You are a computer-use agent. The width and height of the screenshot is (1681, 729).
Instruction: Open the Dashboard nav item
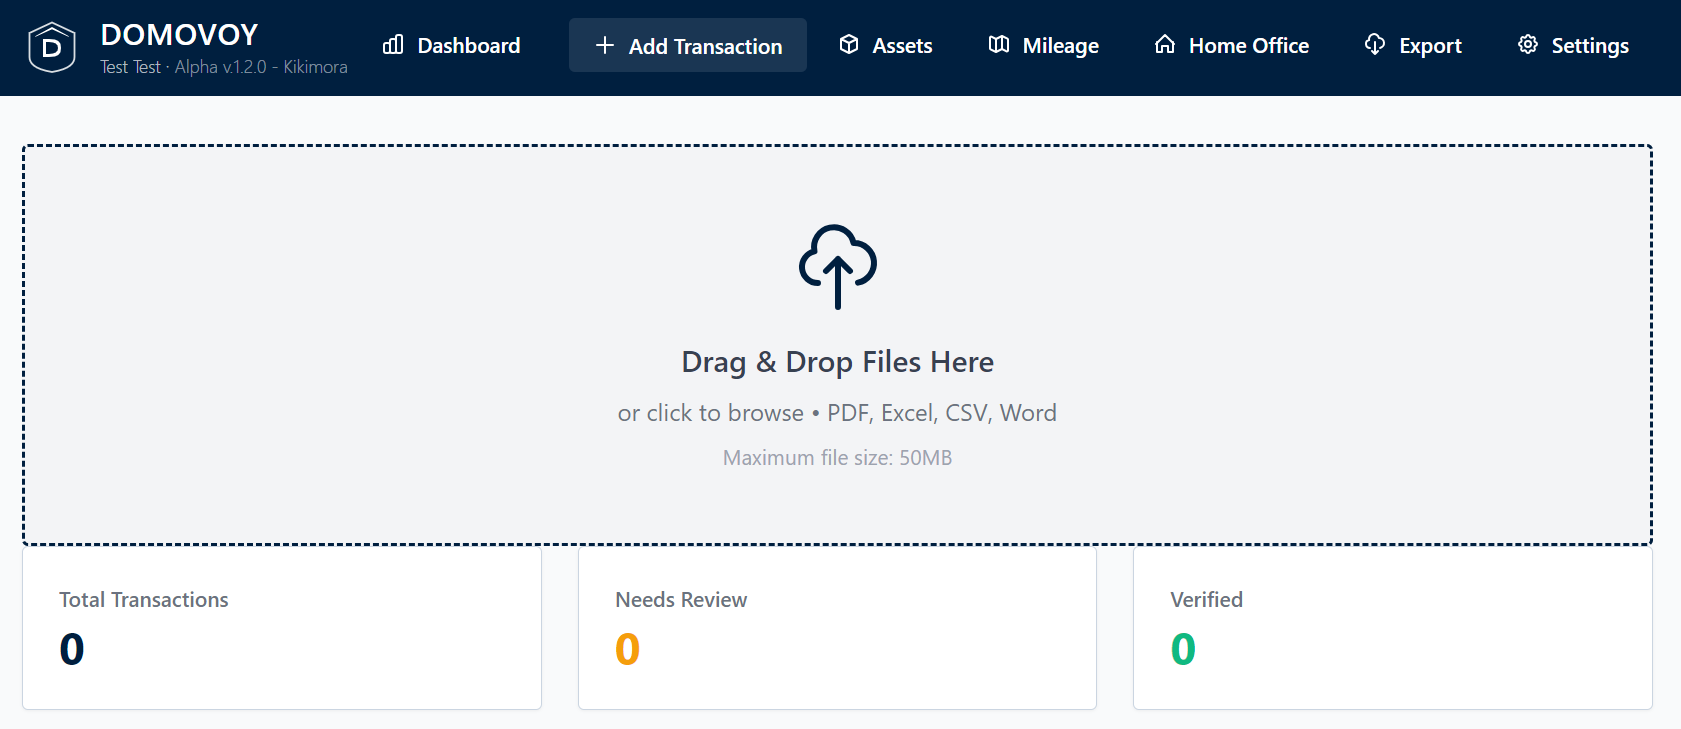pos(452,45)
